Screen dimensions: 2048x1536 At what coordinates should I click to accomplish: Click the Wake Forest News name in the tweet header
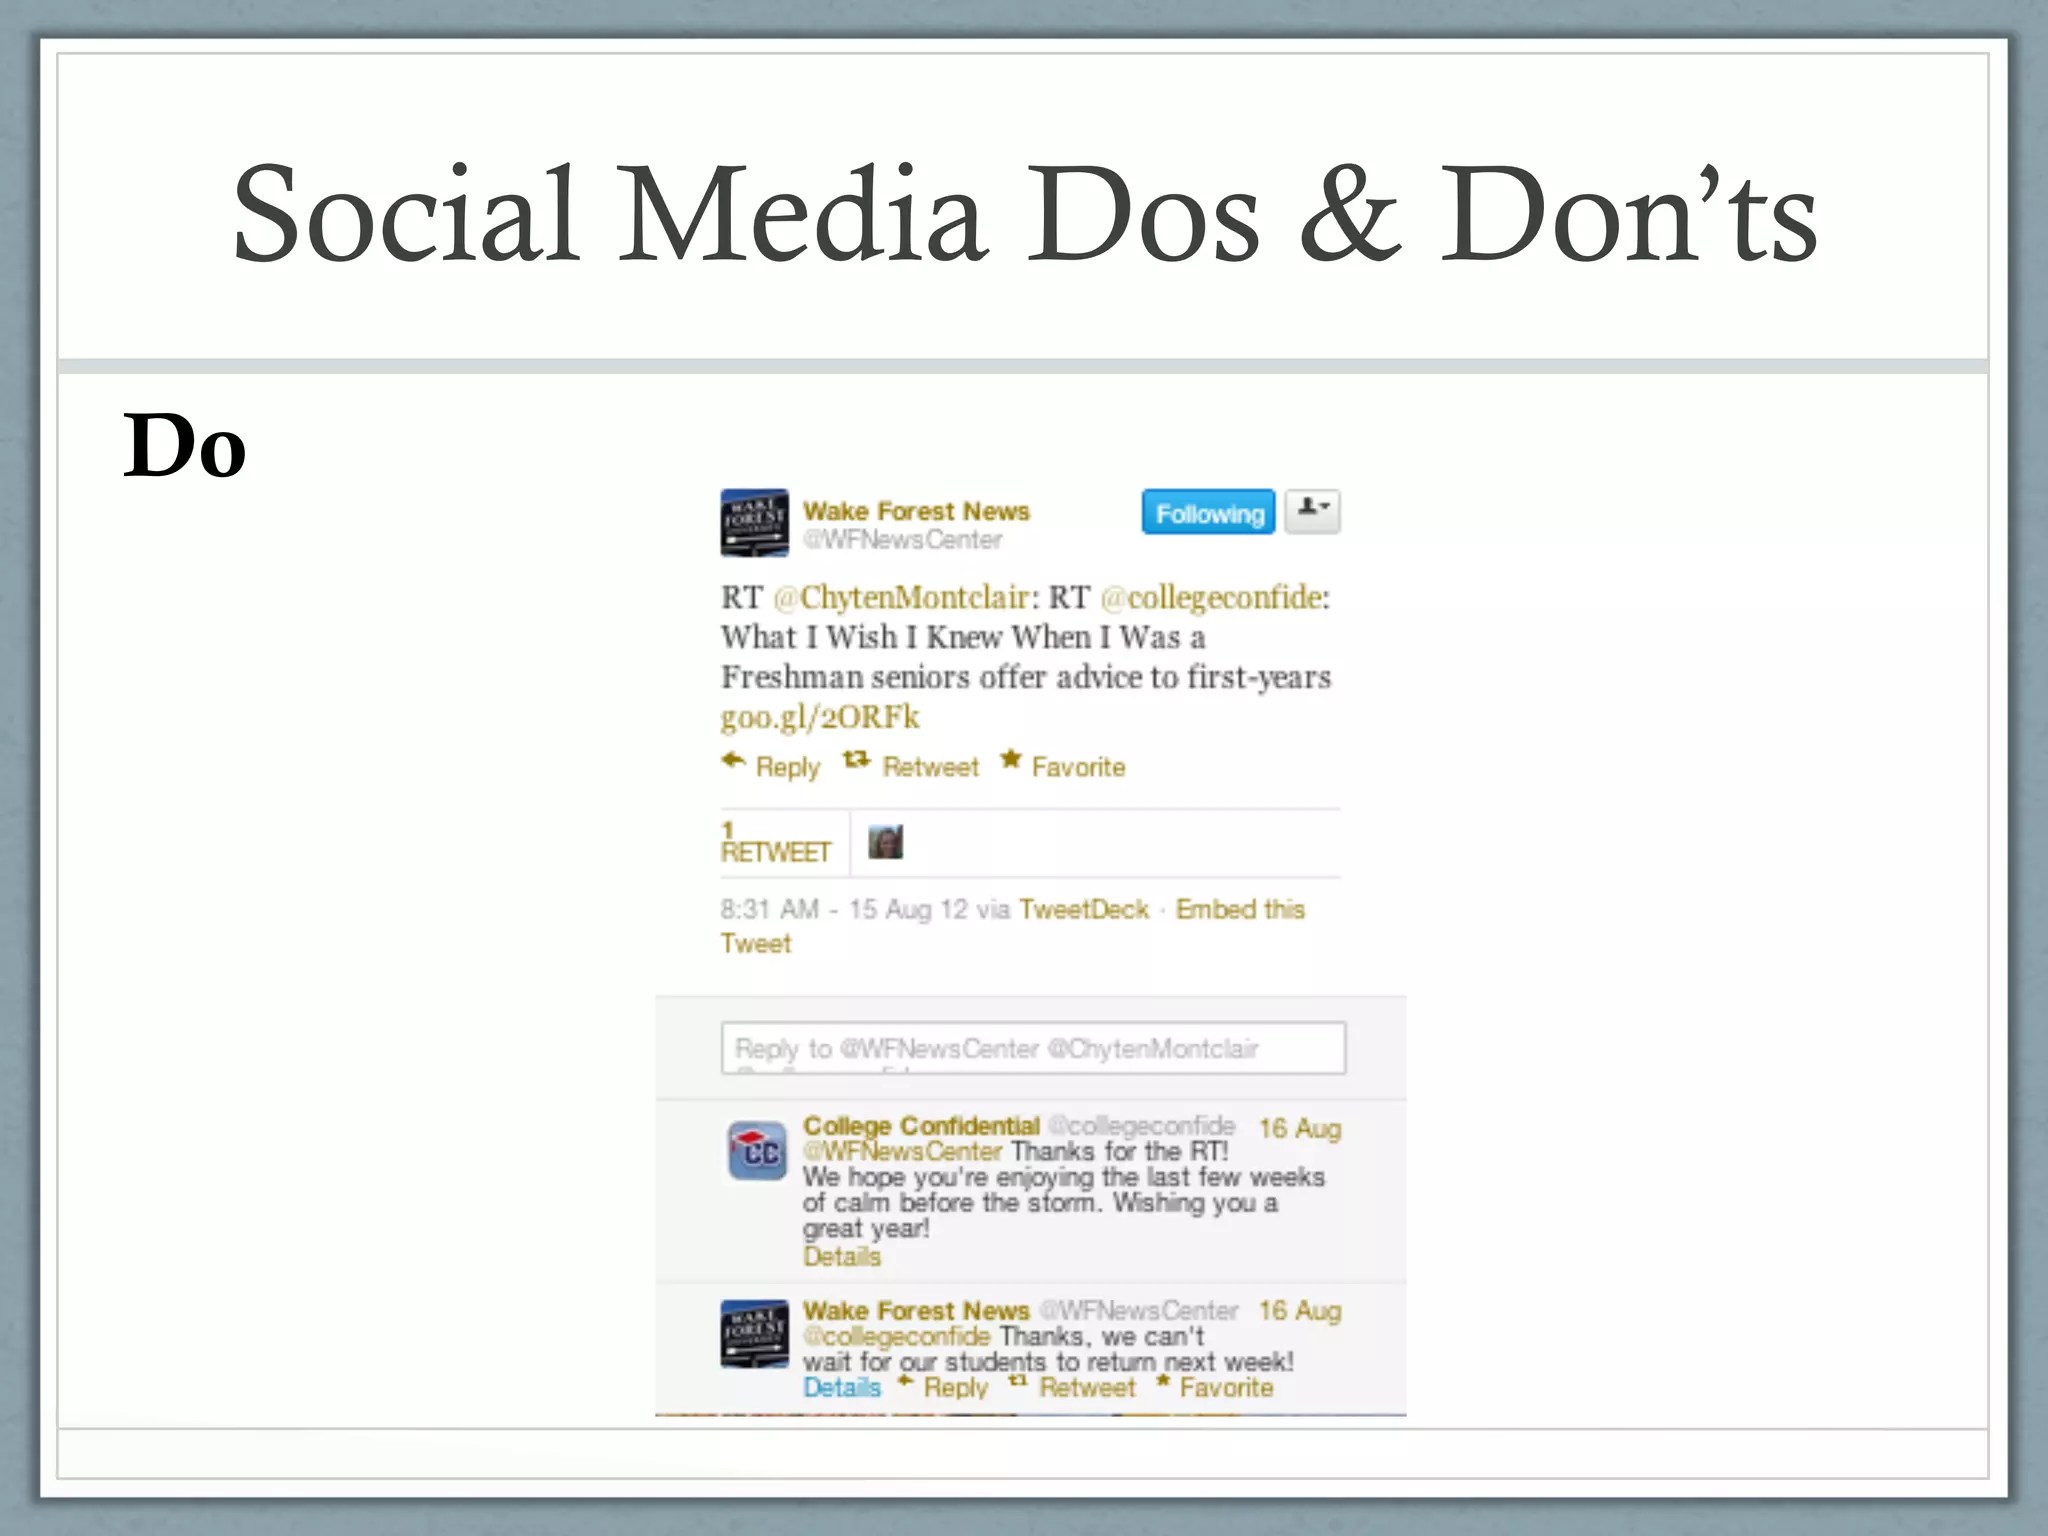pyautogui.click(x=916, y=511)
